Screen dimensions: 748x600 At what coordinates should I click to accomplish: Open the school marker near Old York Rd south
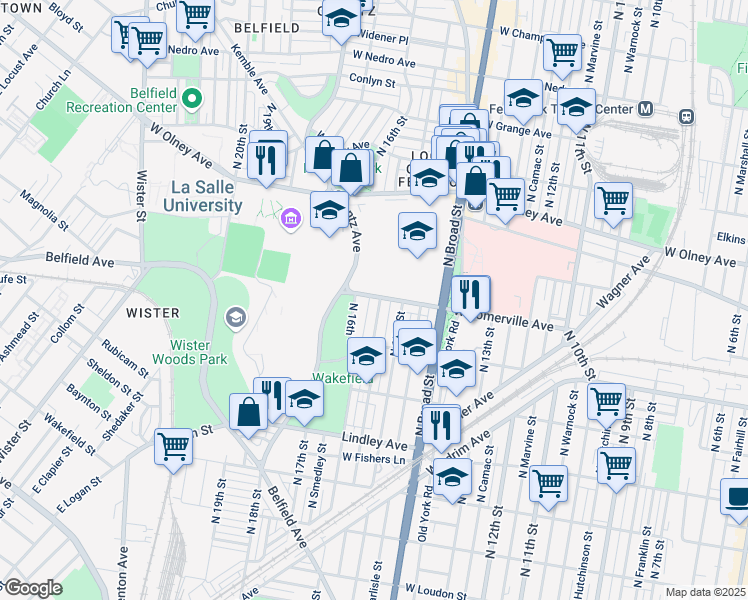point(452,479)
